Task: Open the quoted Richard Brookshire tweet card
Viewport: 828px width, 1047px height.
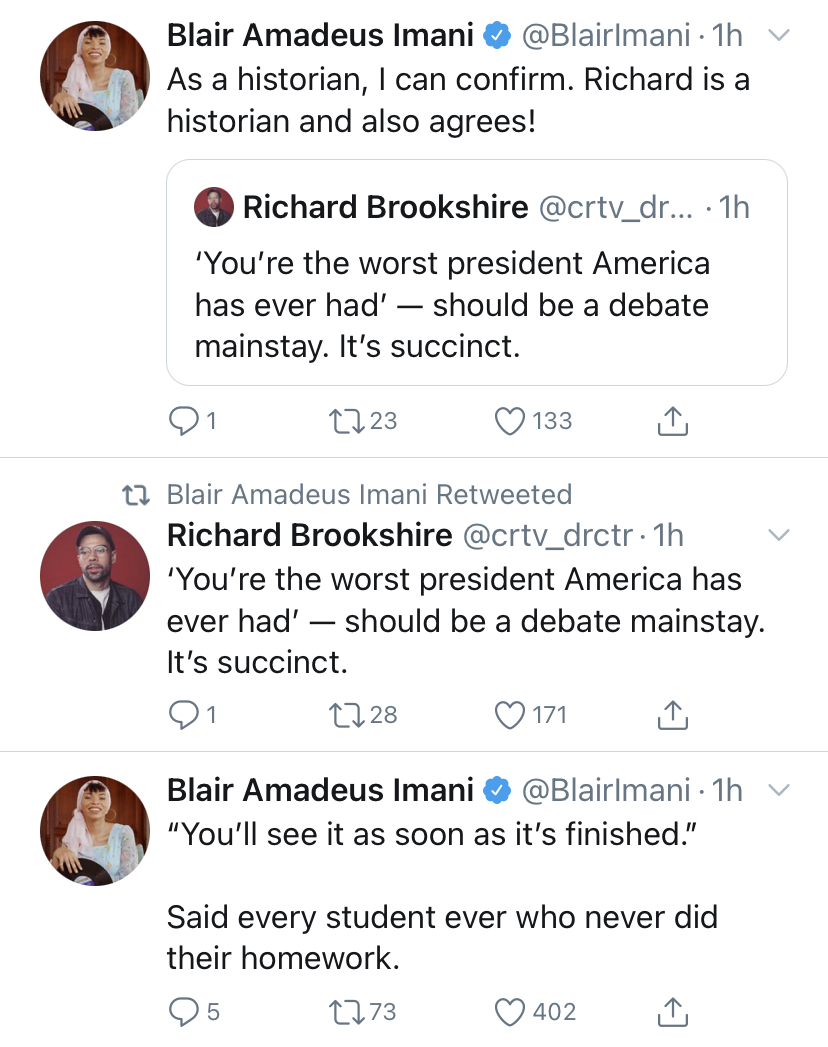Action: click(x=477, y=272)
